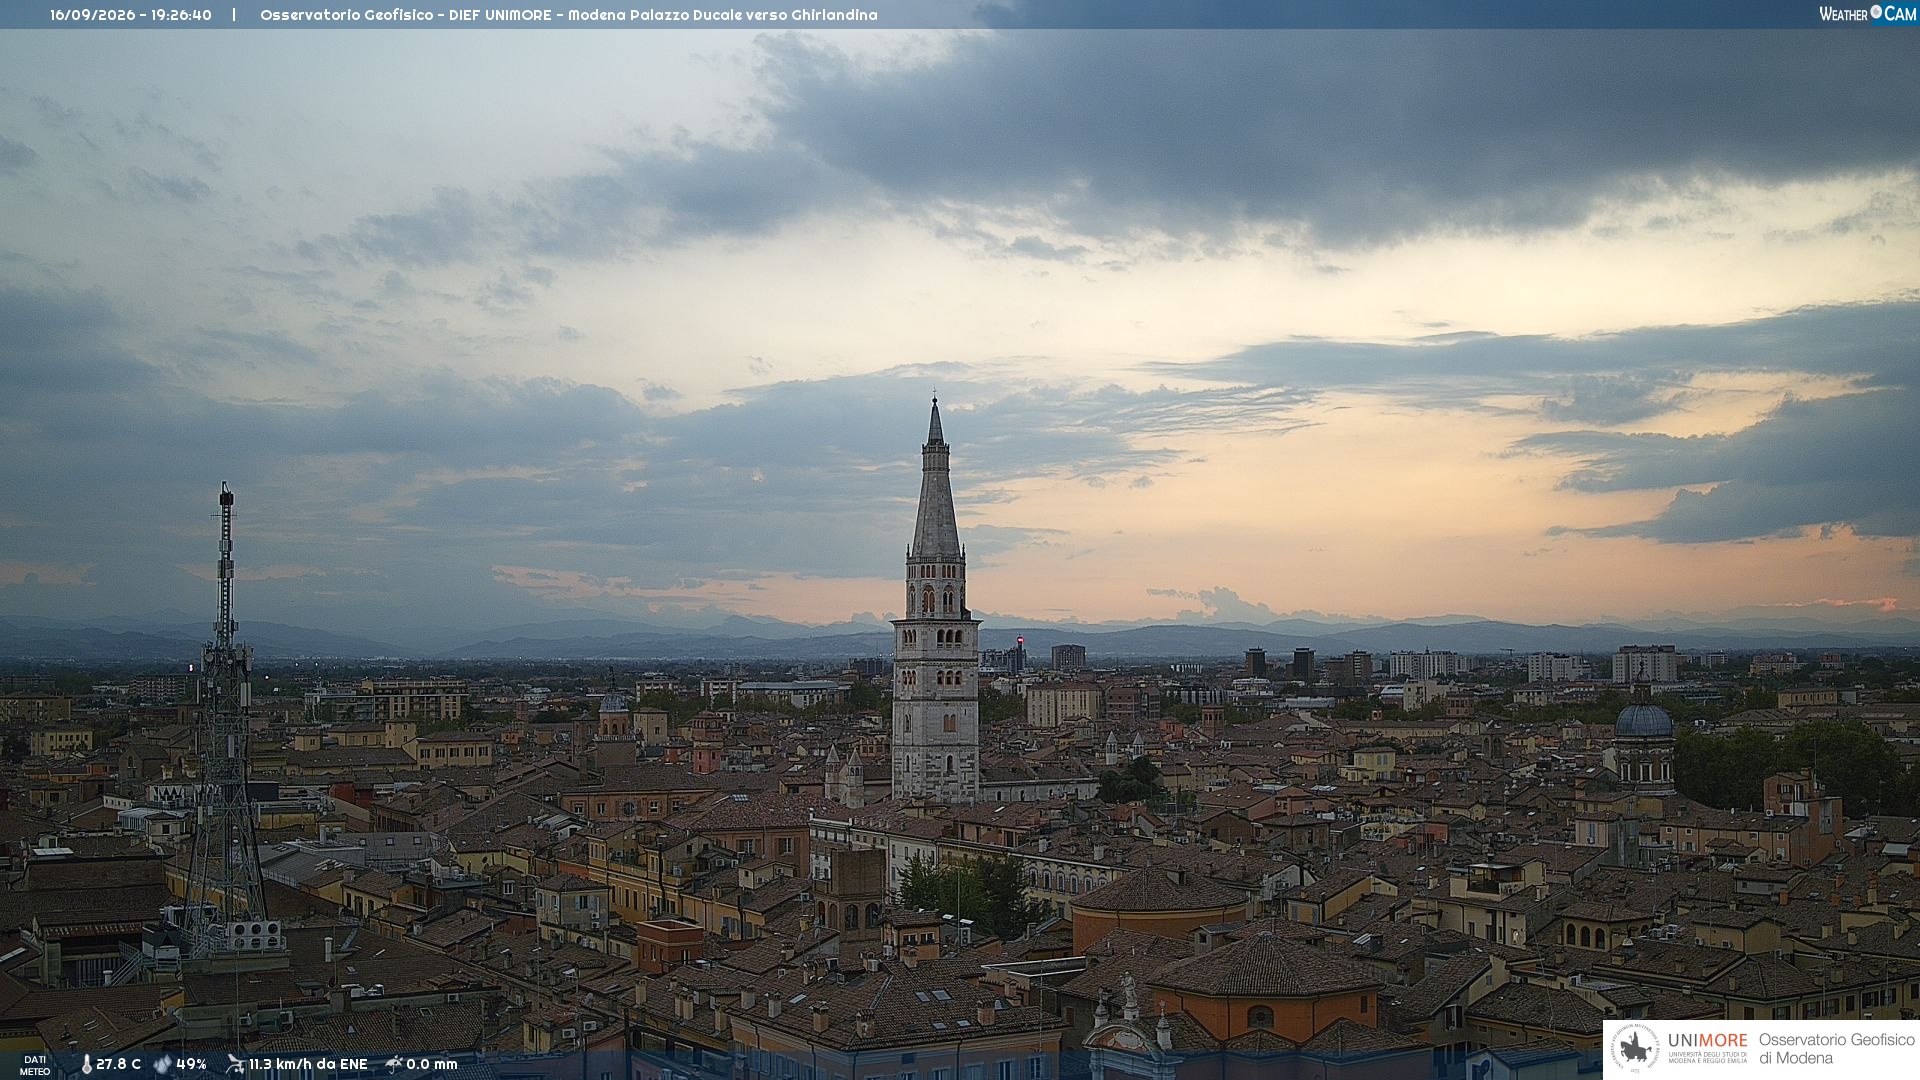
Task: Click the UNIMORE horseman seal emblem
Action: (1636, 1049)
